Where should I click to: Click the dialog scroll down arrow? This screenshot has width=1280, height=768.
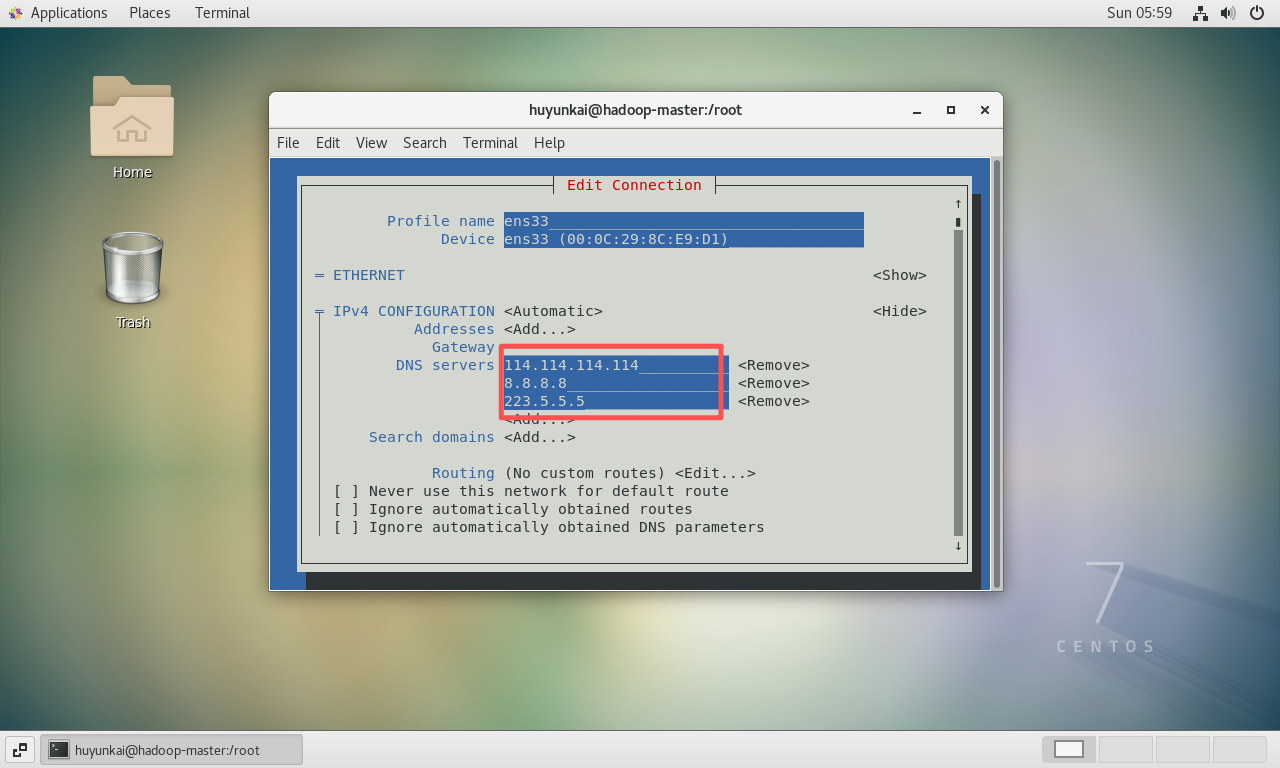pos(958,545)
